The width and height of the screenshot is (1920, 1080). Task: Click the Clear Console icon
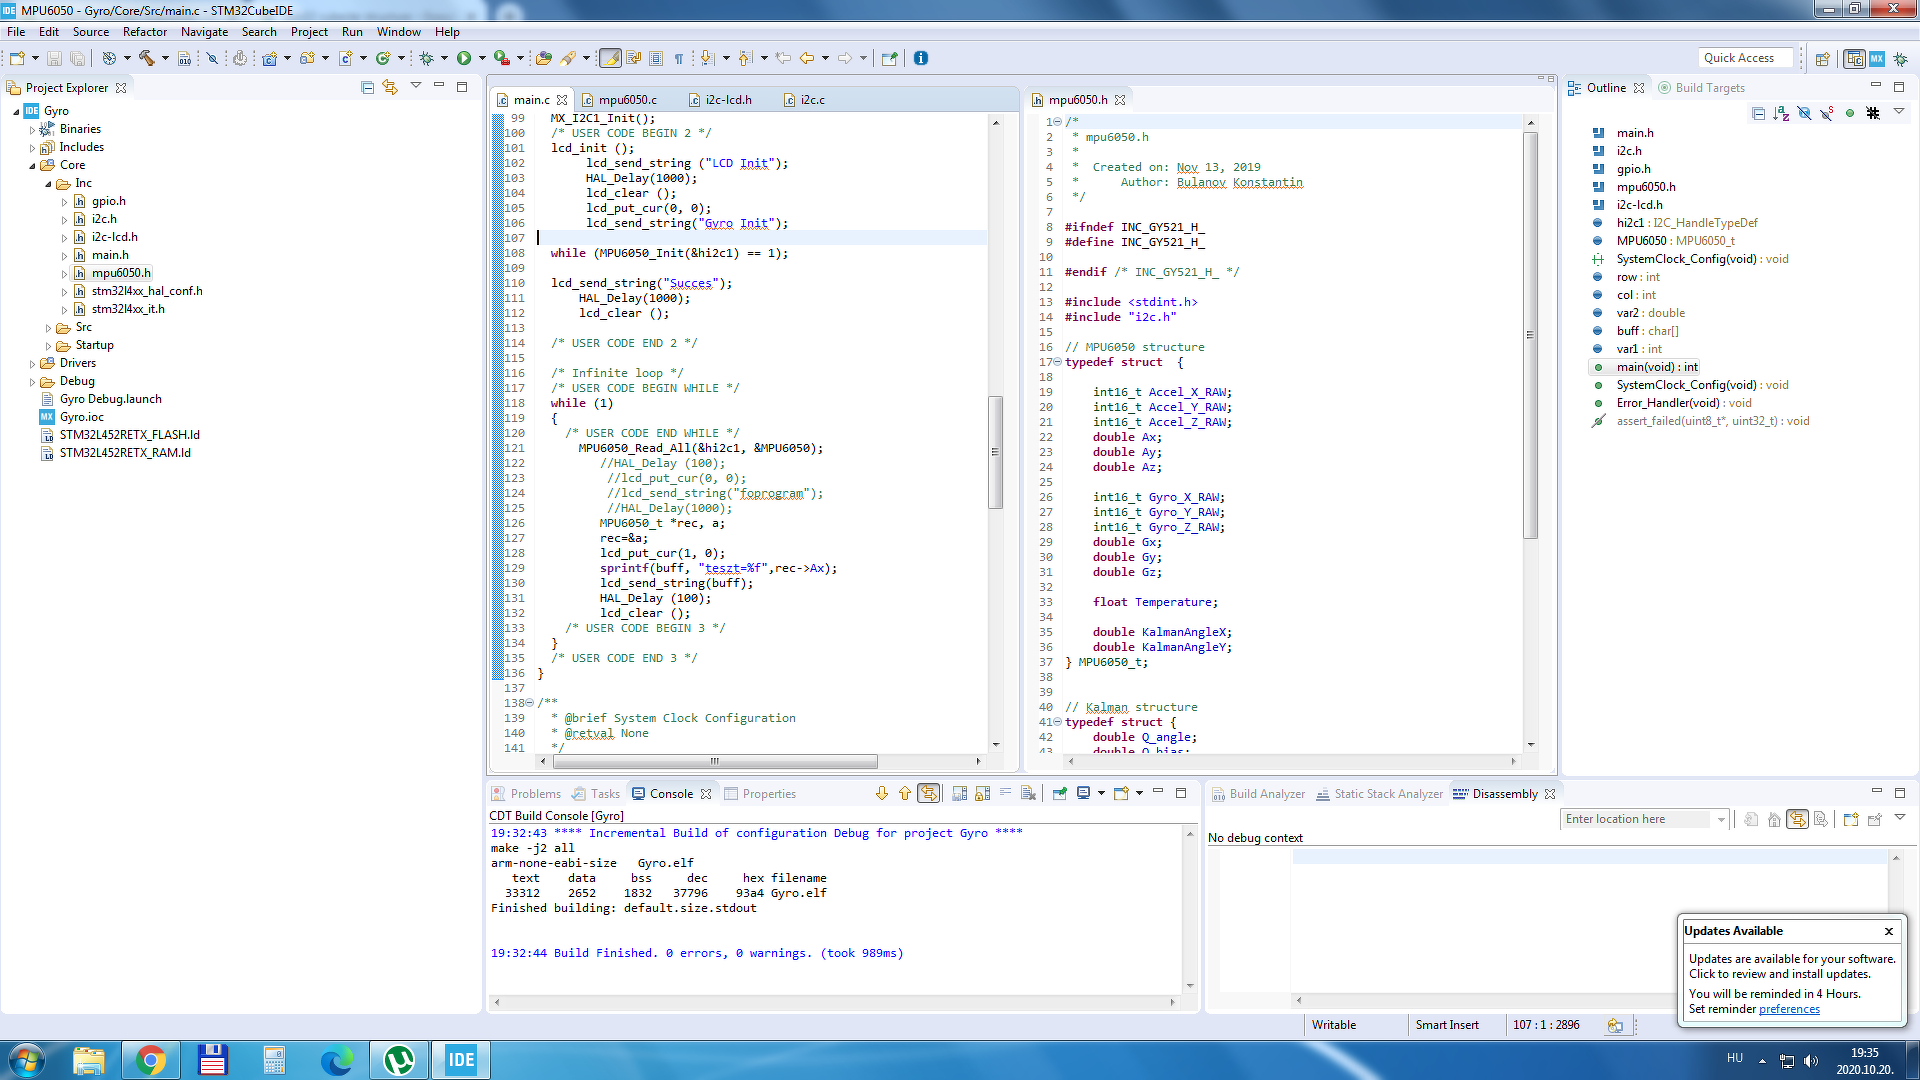click(1028, 794)
